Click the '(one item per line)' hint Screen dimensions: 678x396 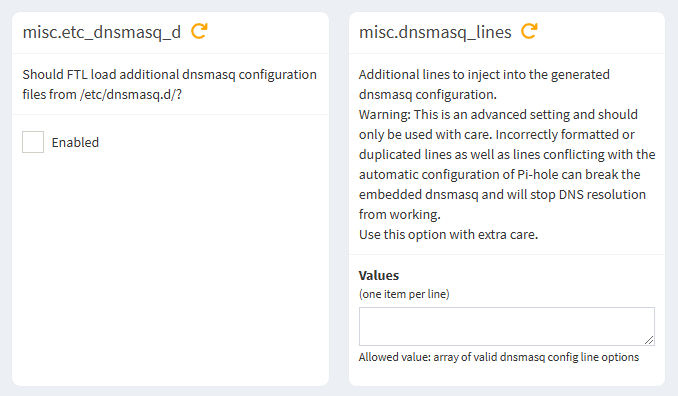click(404, 294)
